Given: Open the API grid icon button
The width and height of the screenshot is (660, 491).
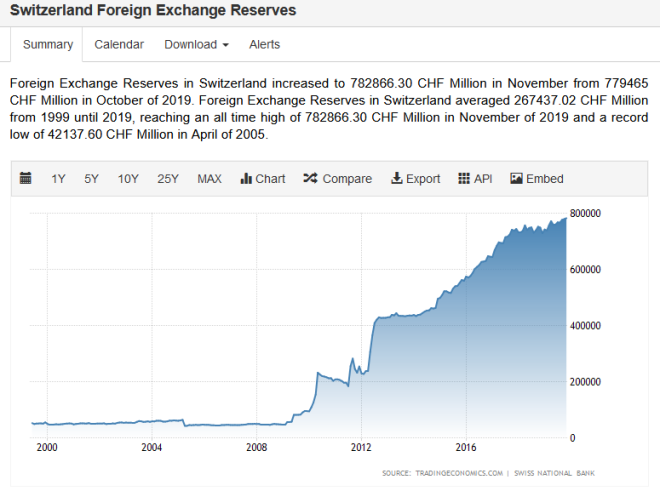Looking at the screenshot, I should pyautogui.click(x=464, y=179).
